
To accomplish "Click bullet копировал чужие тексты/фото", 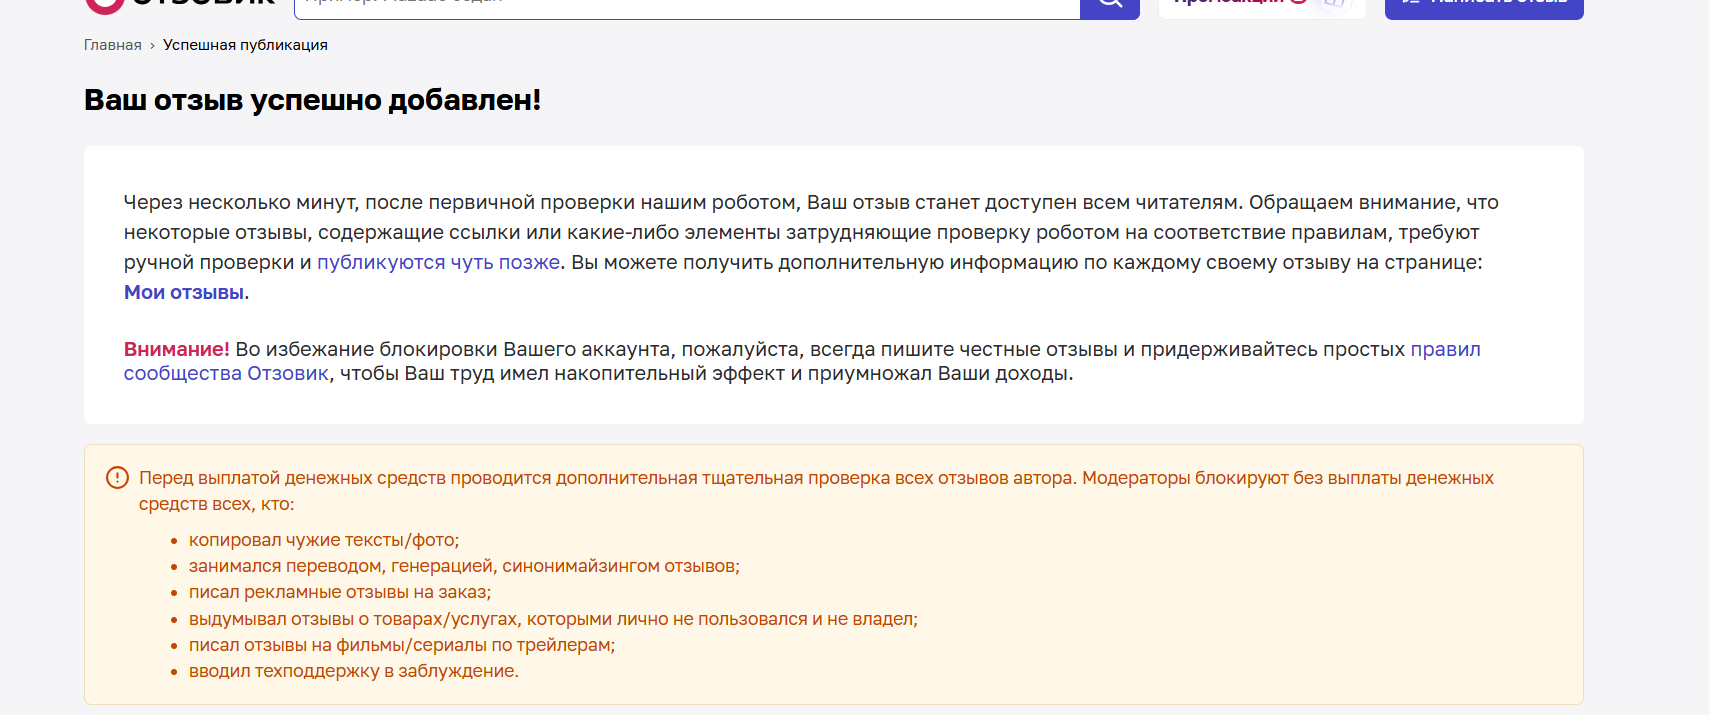I will (x=324, y=540).
